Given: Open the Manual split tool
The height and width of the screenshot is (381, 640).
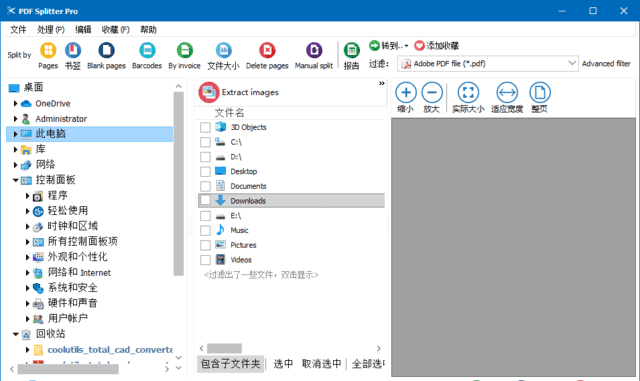Looking at the screenshot, I should click(314, 51).
